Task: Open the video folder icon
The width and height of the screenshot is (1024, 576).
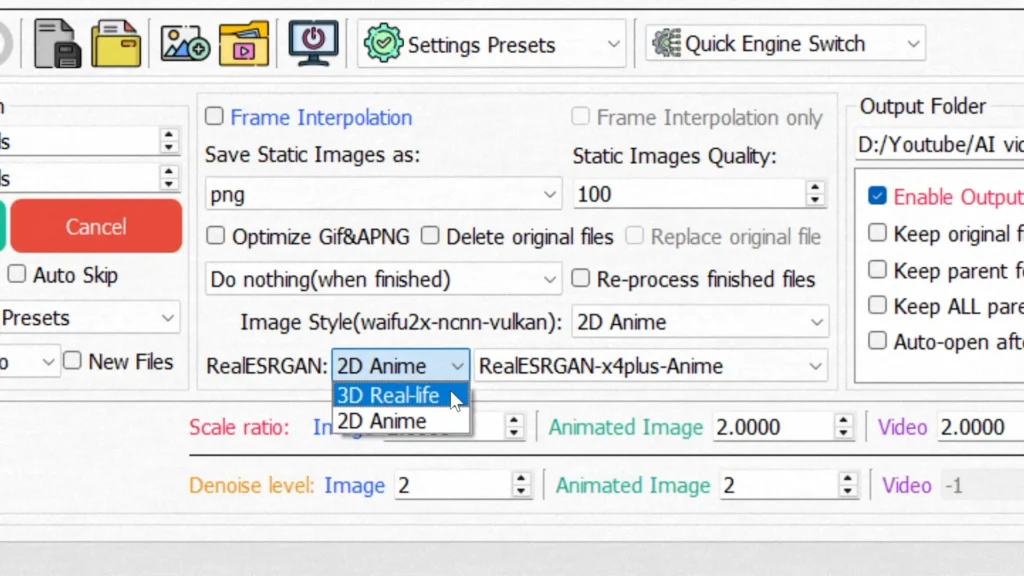Action: pos(244,44)
